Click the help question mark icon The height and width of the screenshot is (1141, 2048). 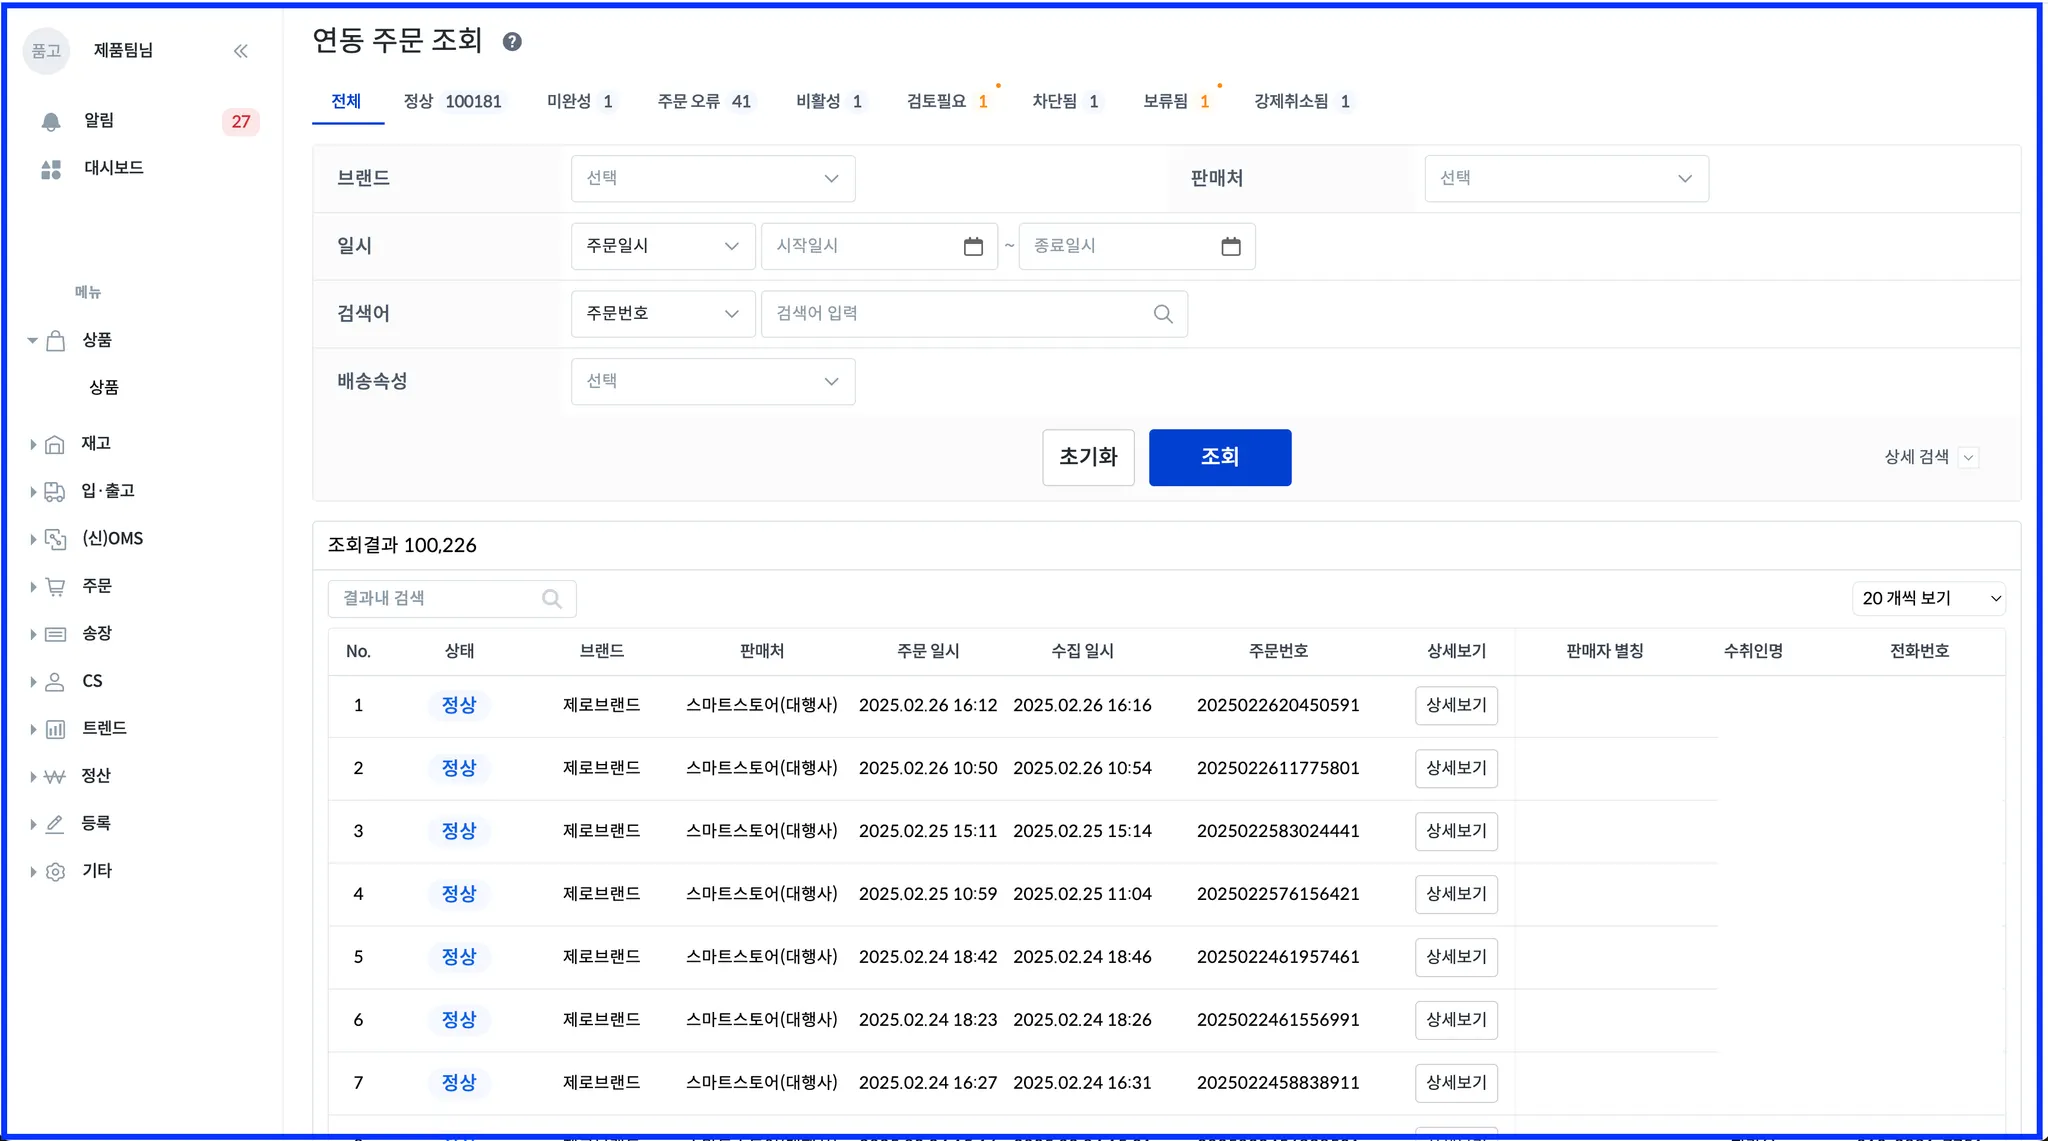512,42
